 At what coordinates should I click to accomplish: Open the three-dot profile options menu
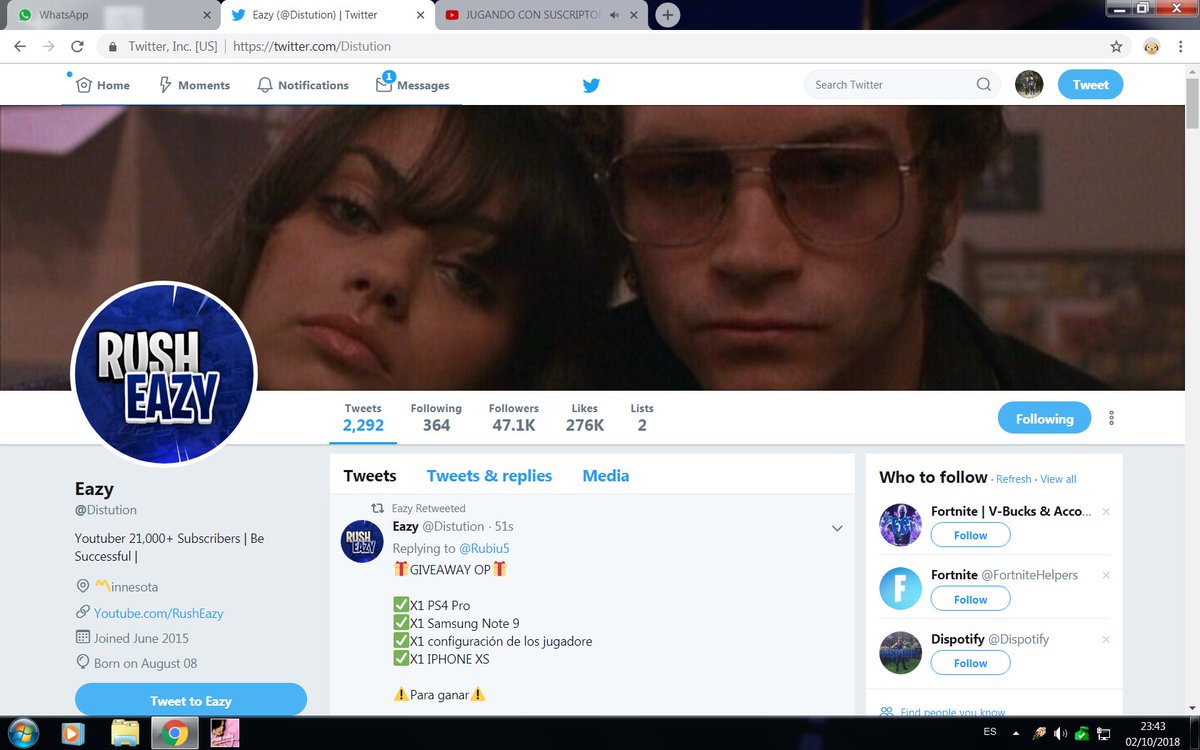click(x=1112, y=418)
